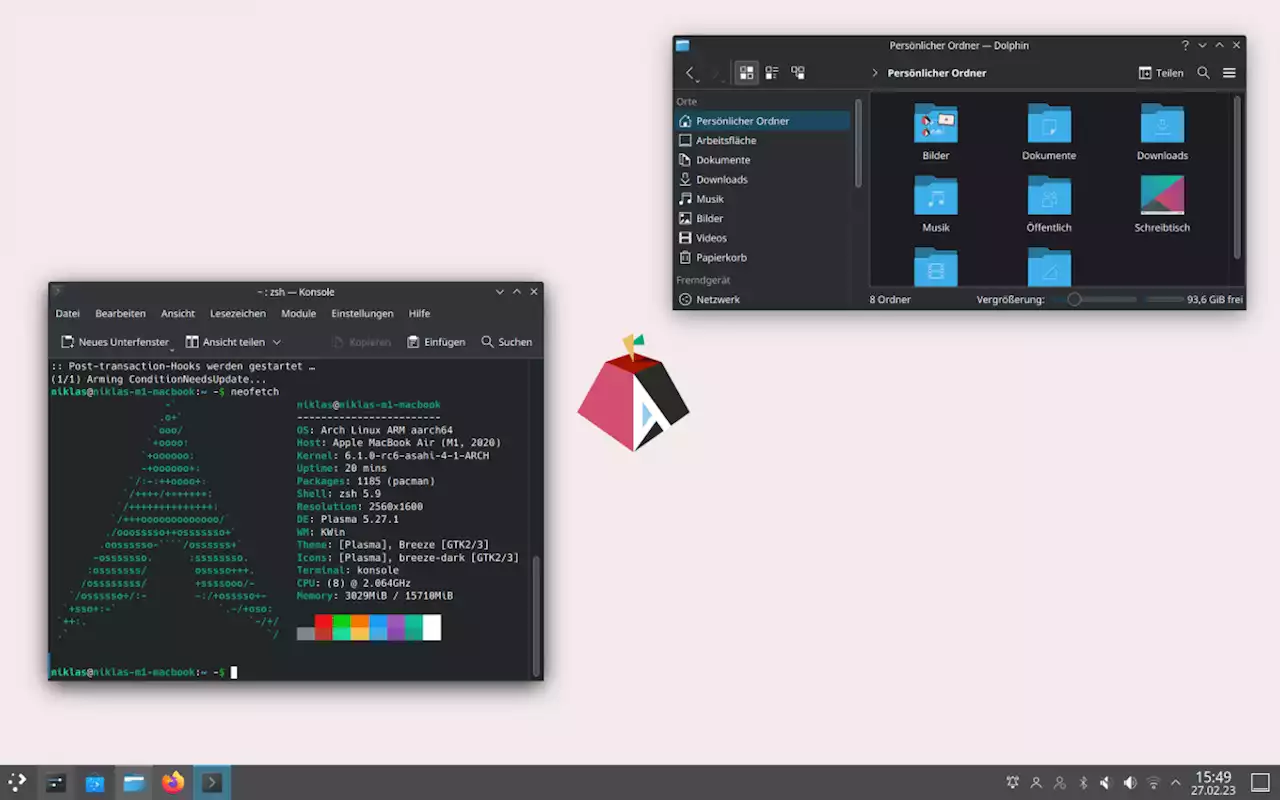Expand hidden system tray icons arrow
The height and width of the screenshot is (800, 1280).
click(1175, 783)
